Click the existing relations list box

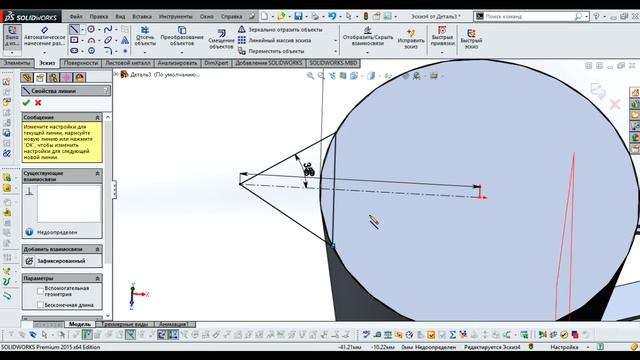tap(69, 204)
